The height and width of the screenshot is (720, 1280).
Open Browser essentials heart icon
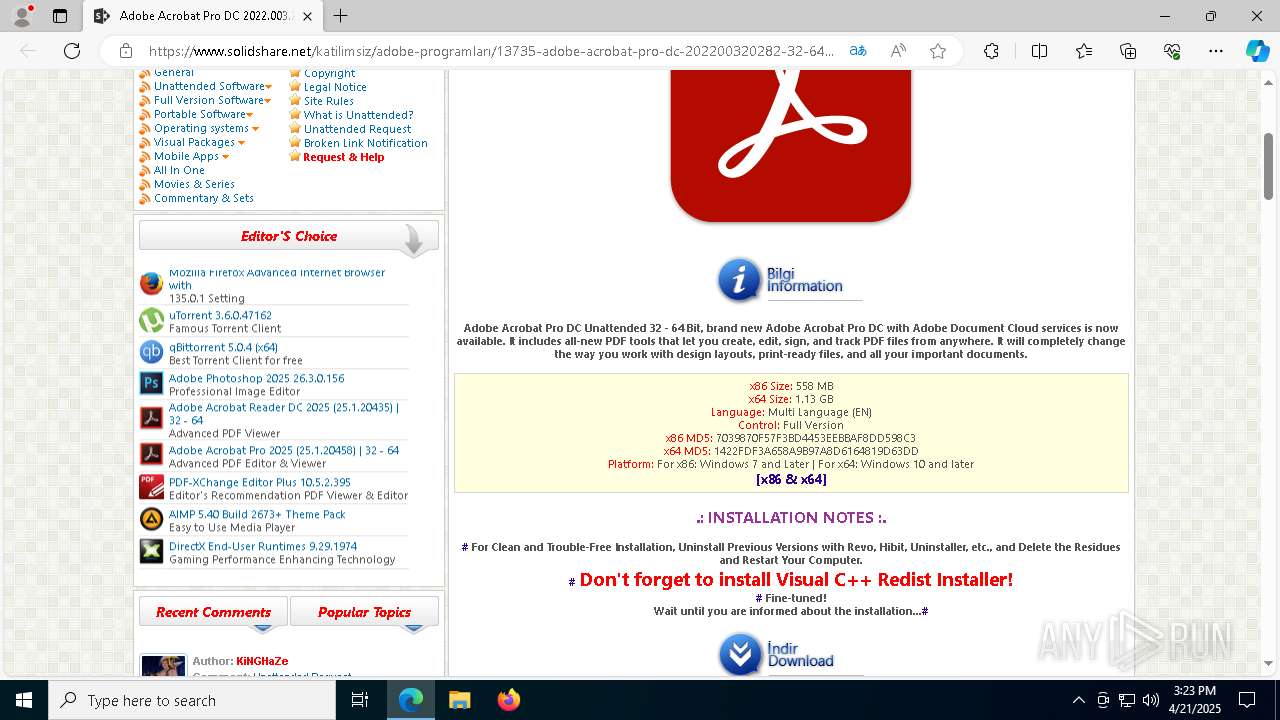click(1172, 51)
